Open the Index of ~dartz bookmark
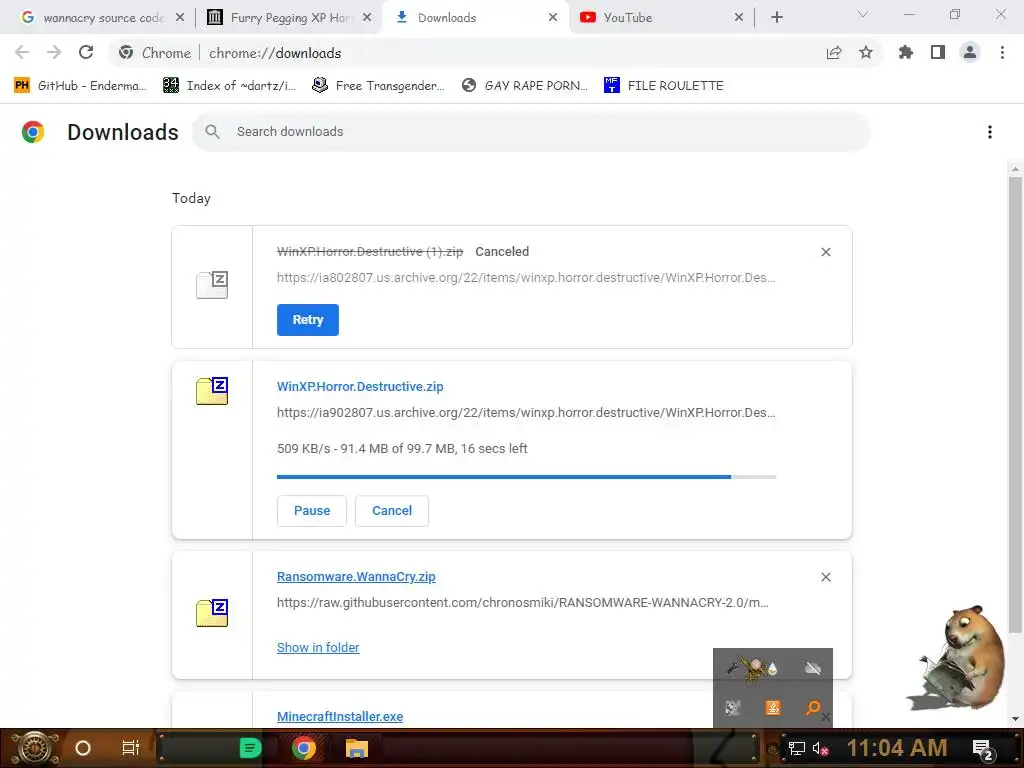The image size is (1024, 768). (230, 86)
